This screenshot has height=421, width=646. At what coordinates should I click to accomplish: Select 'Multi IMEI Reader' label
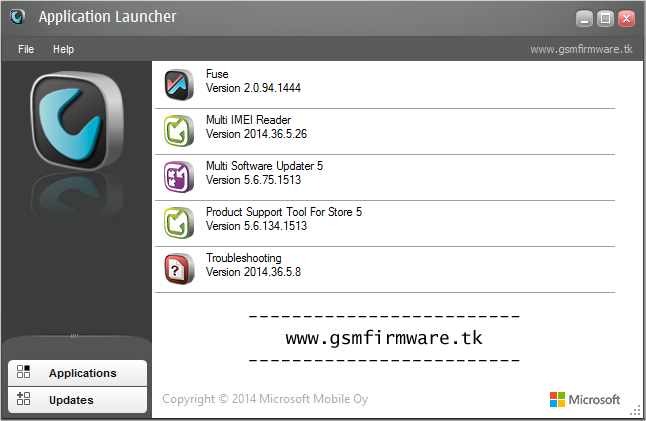(248, 120)
